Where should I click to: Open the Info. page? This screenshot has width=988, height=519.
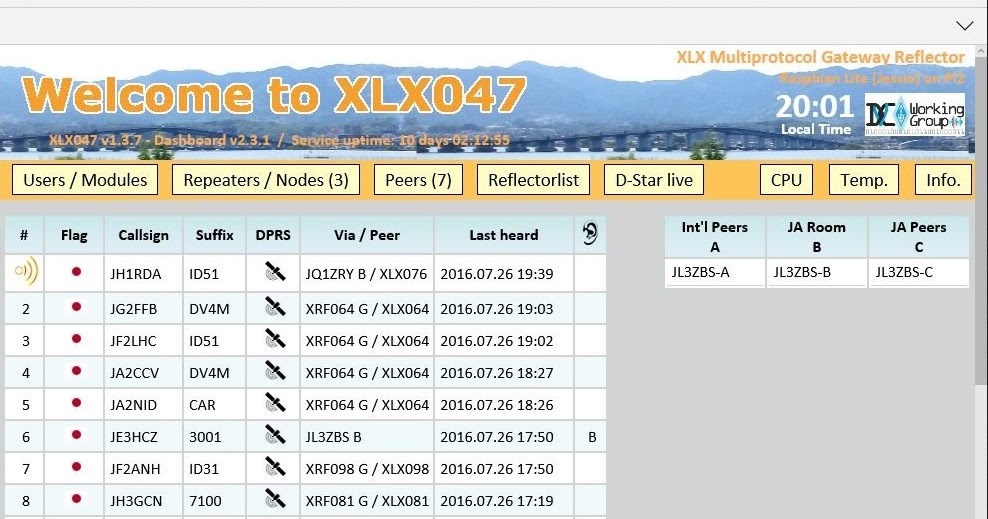coord(943,180)
